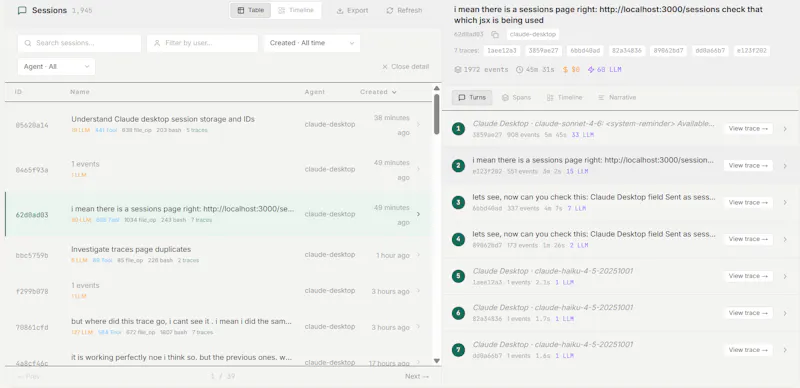800x388 pixels.
Task: Switch to the Narrative tab
Action: click(x=617, y=98)
